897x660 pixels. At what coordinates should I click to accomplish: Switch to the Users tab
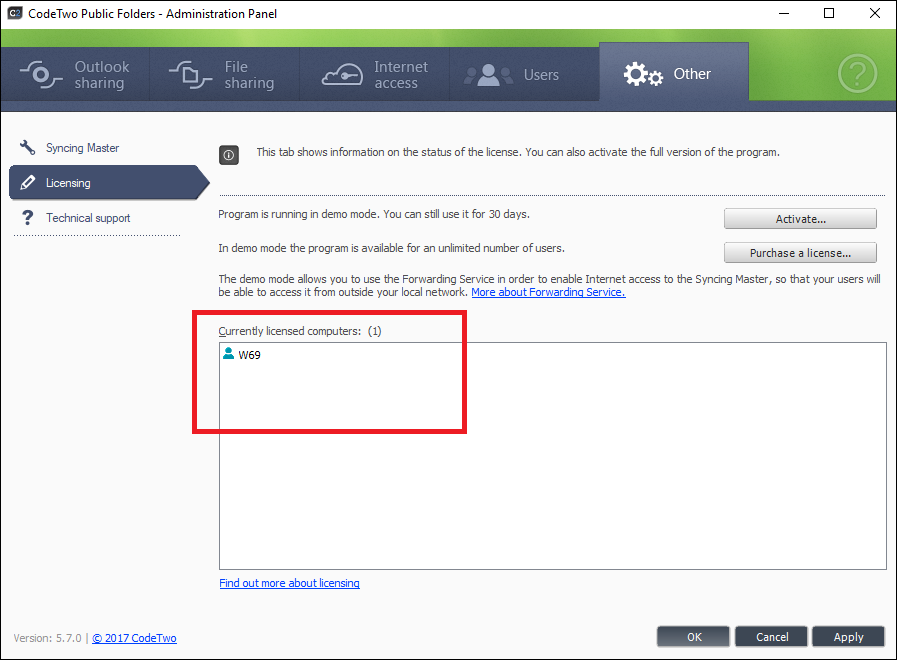[x=525, y=74]
